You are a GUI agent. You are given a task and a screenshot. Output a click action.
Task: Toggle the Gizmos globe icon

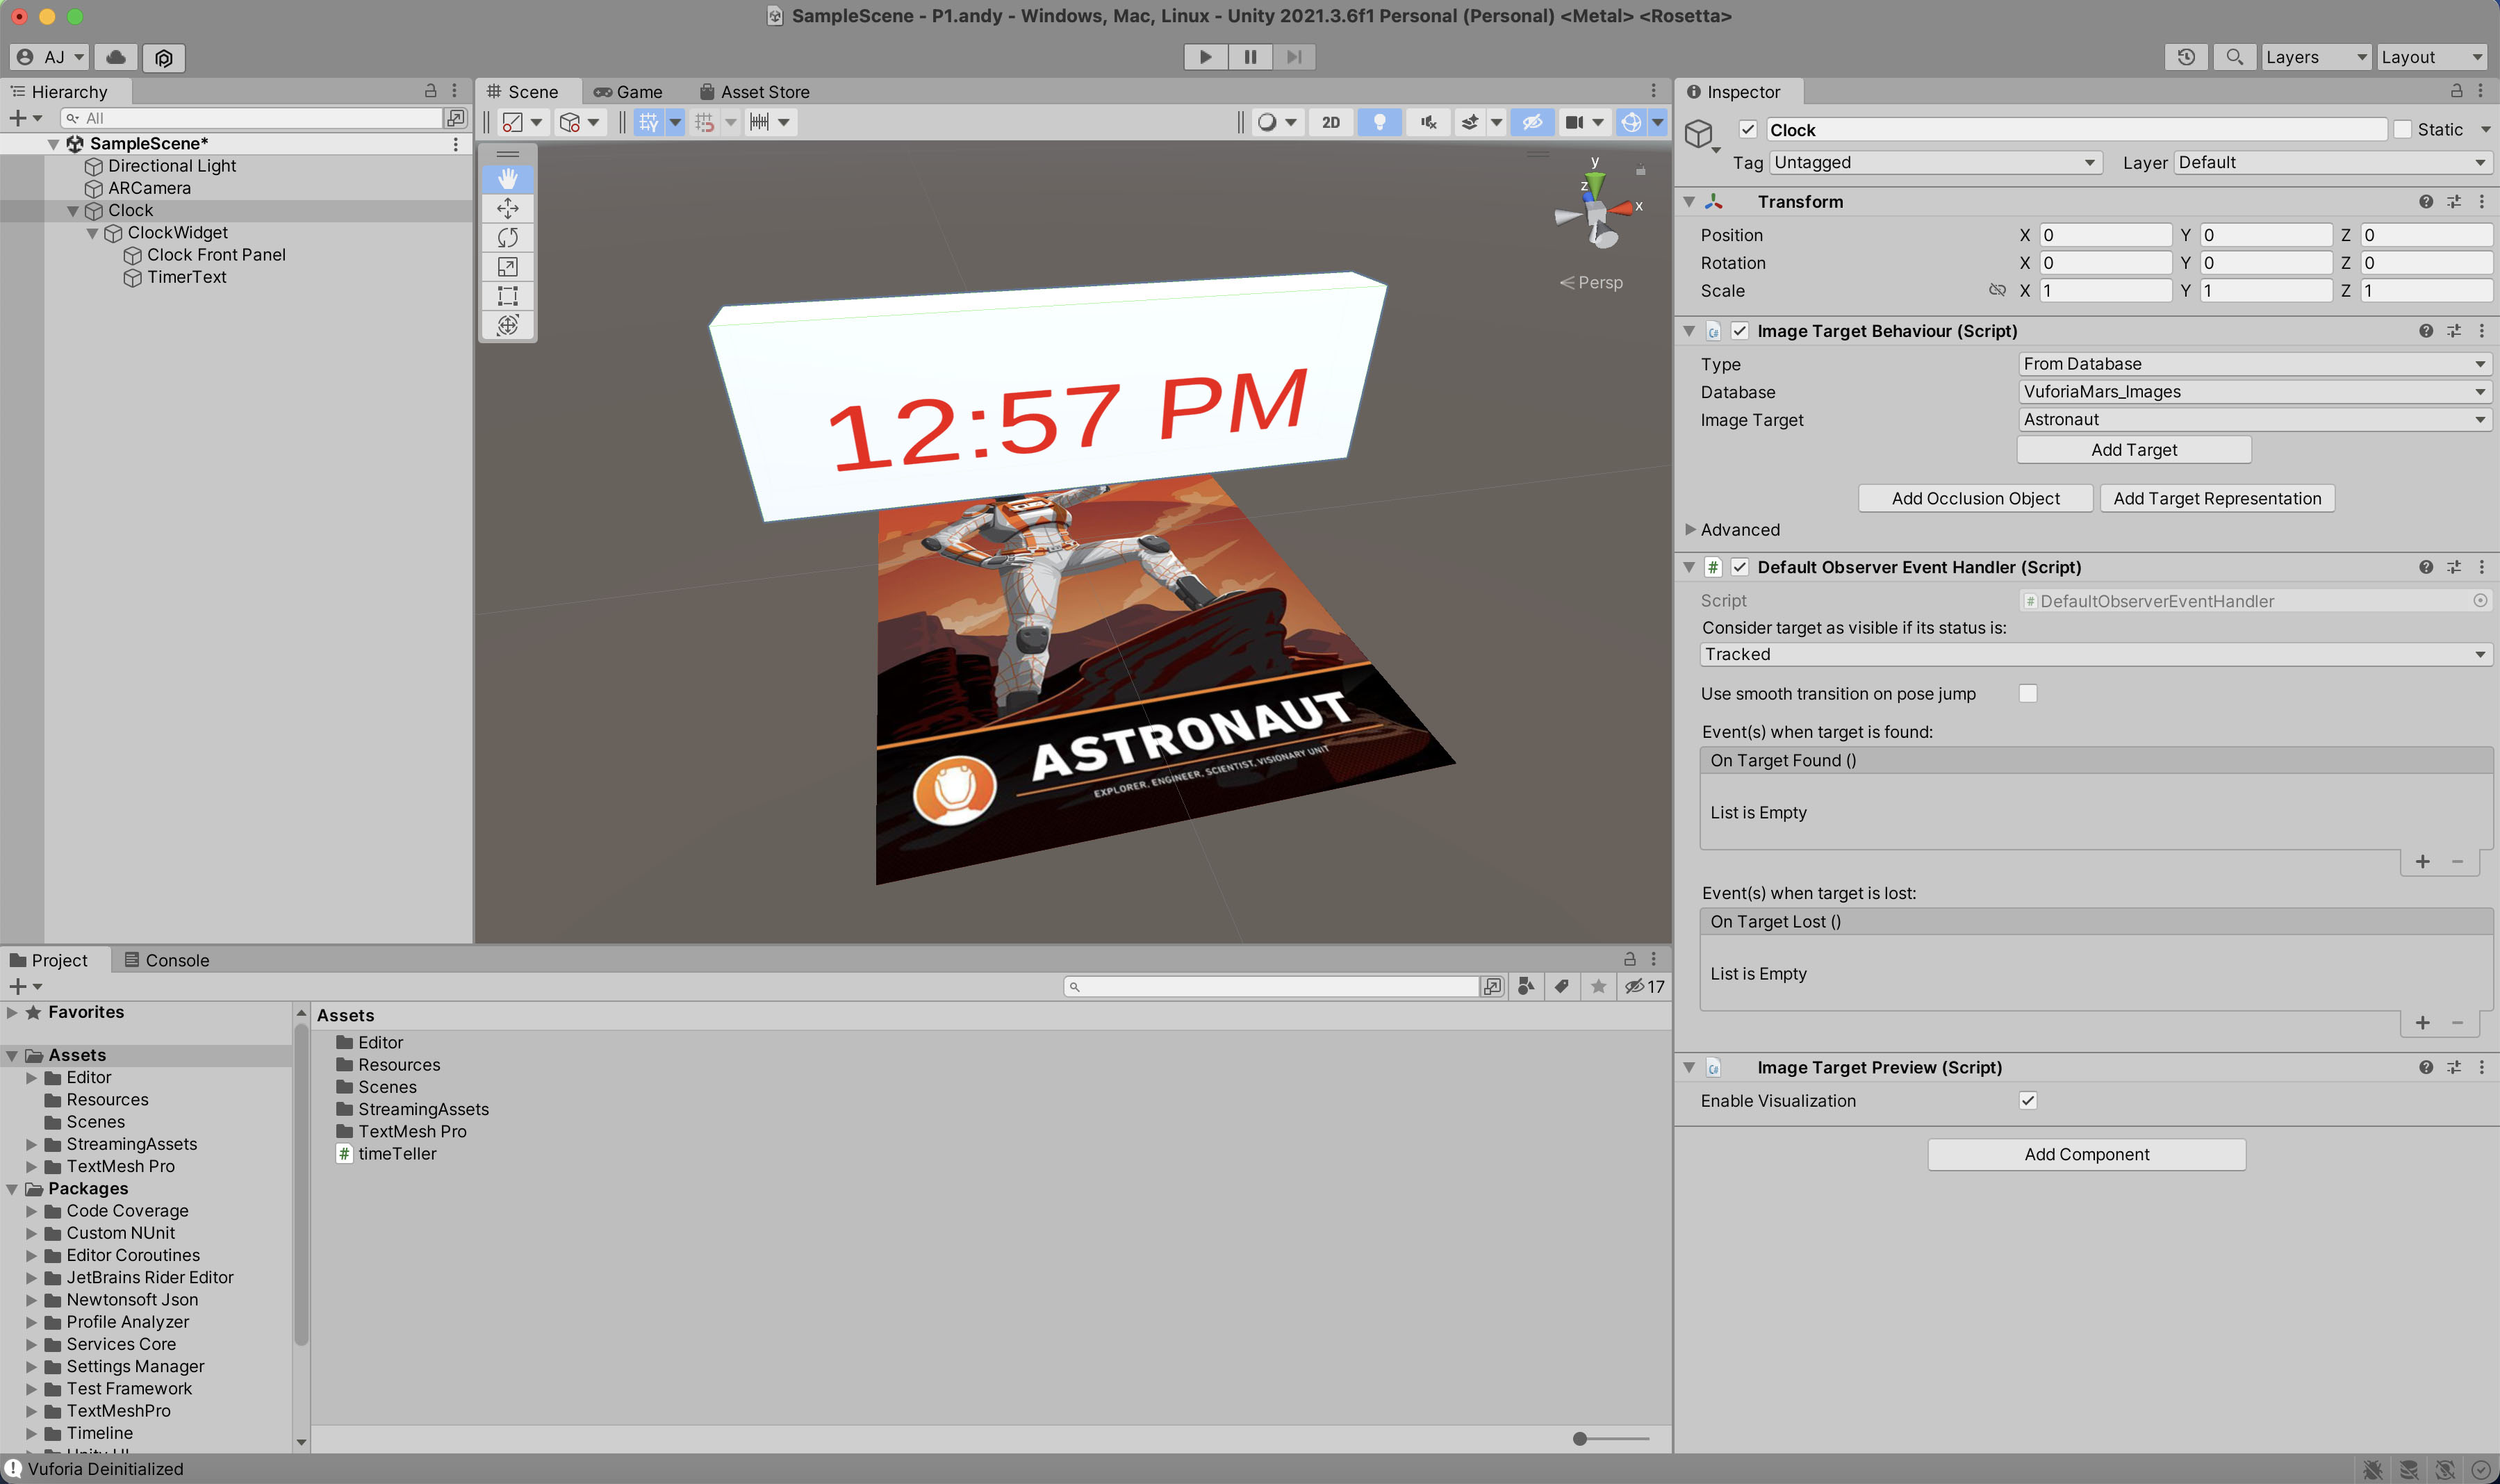1631,122
